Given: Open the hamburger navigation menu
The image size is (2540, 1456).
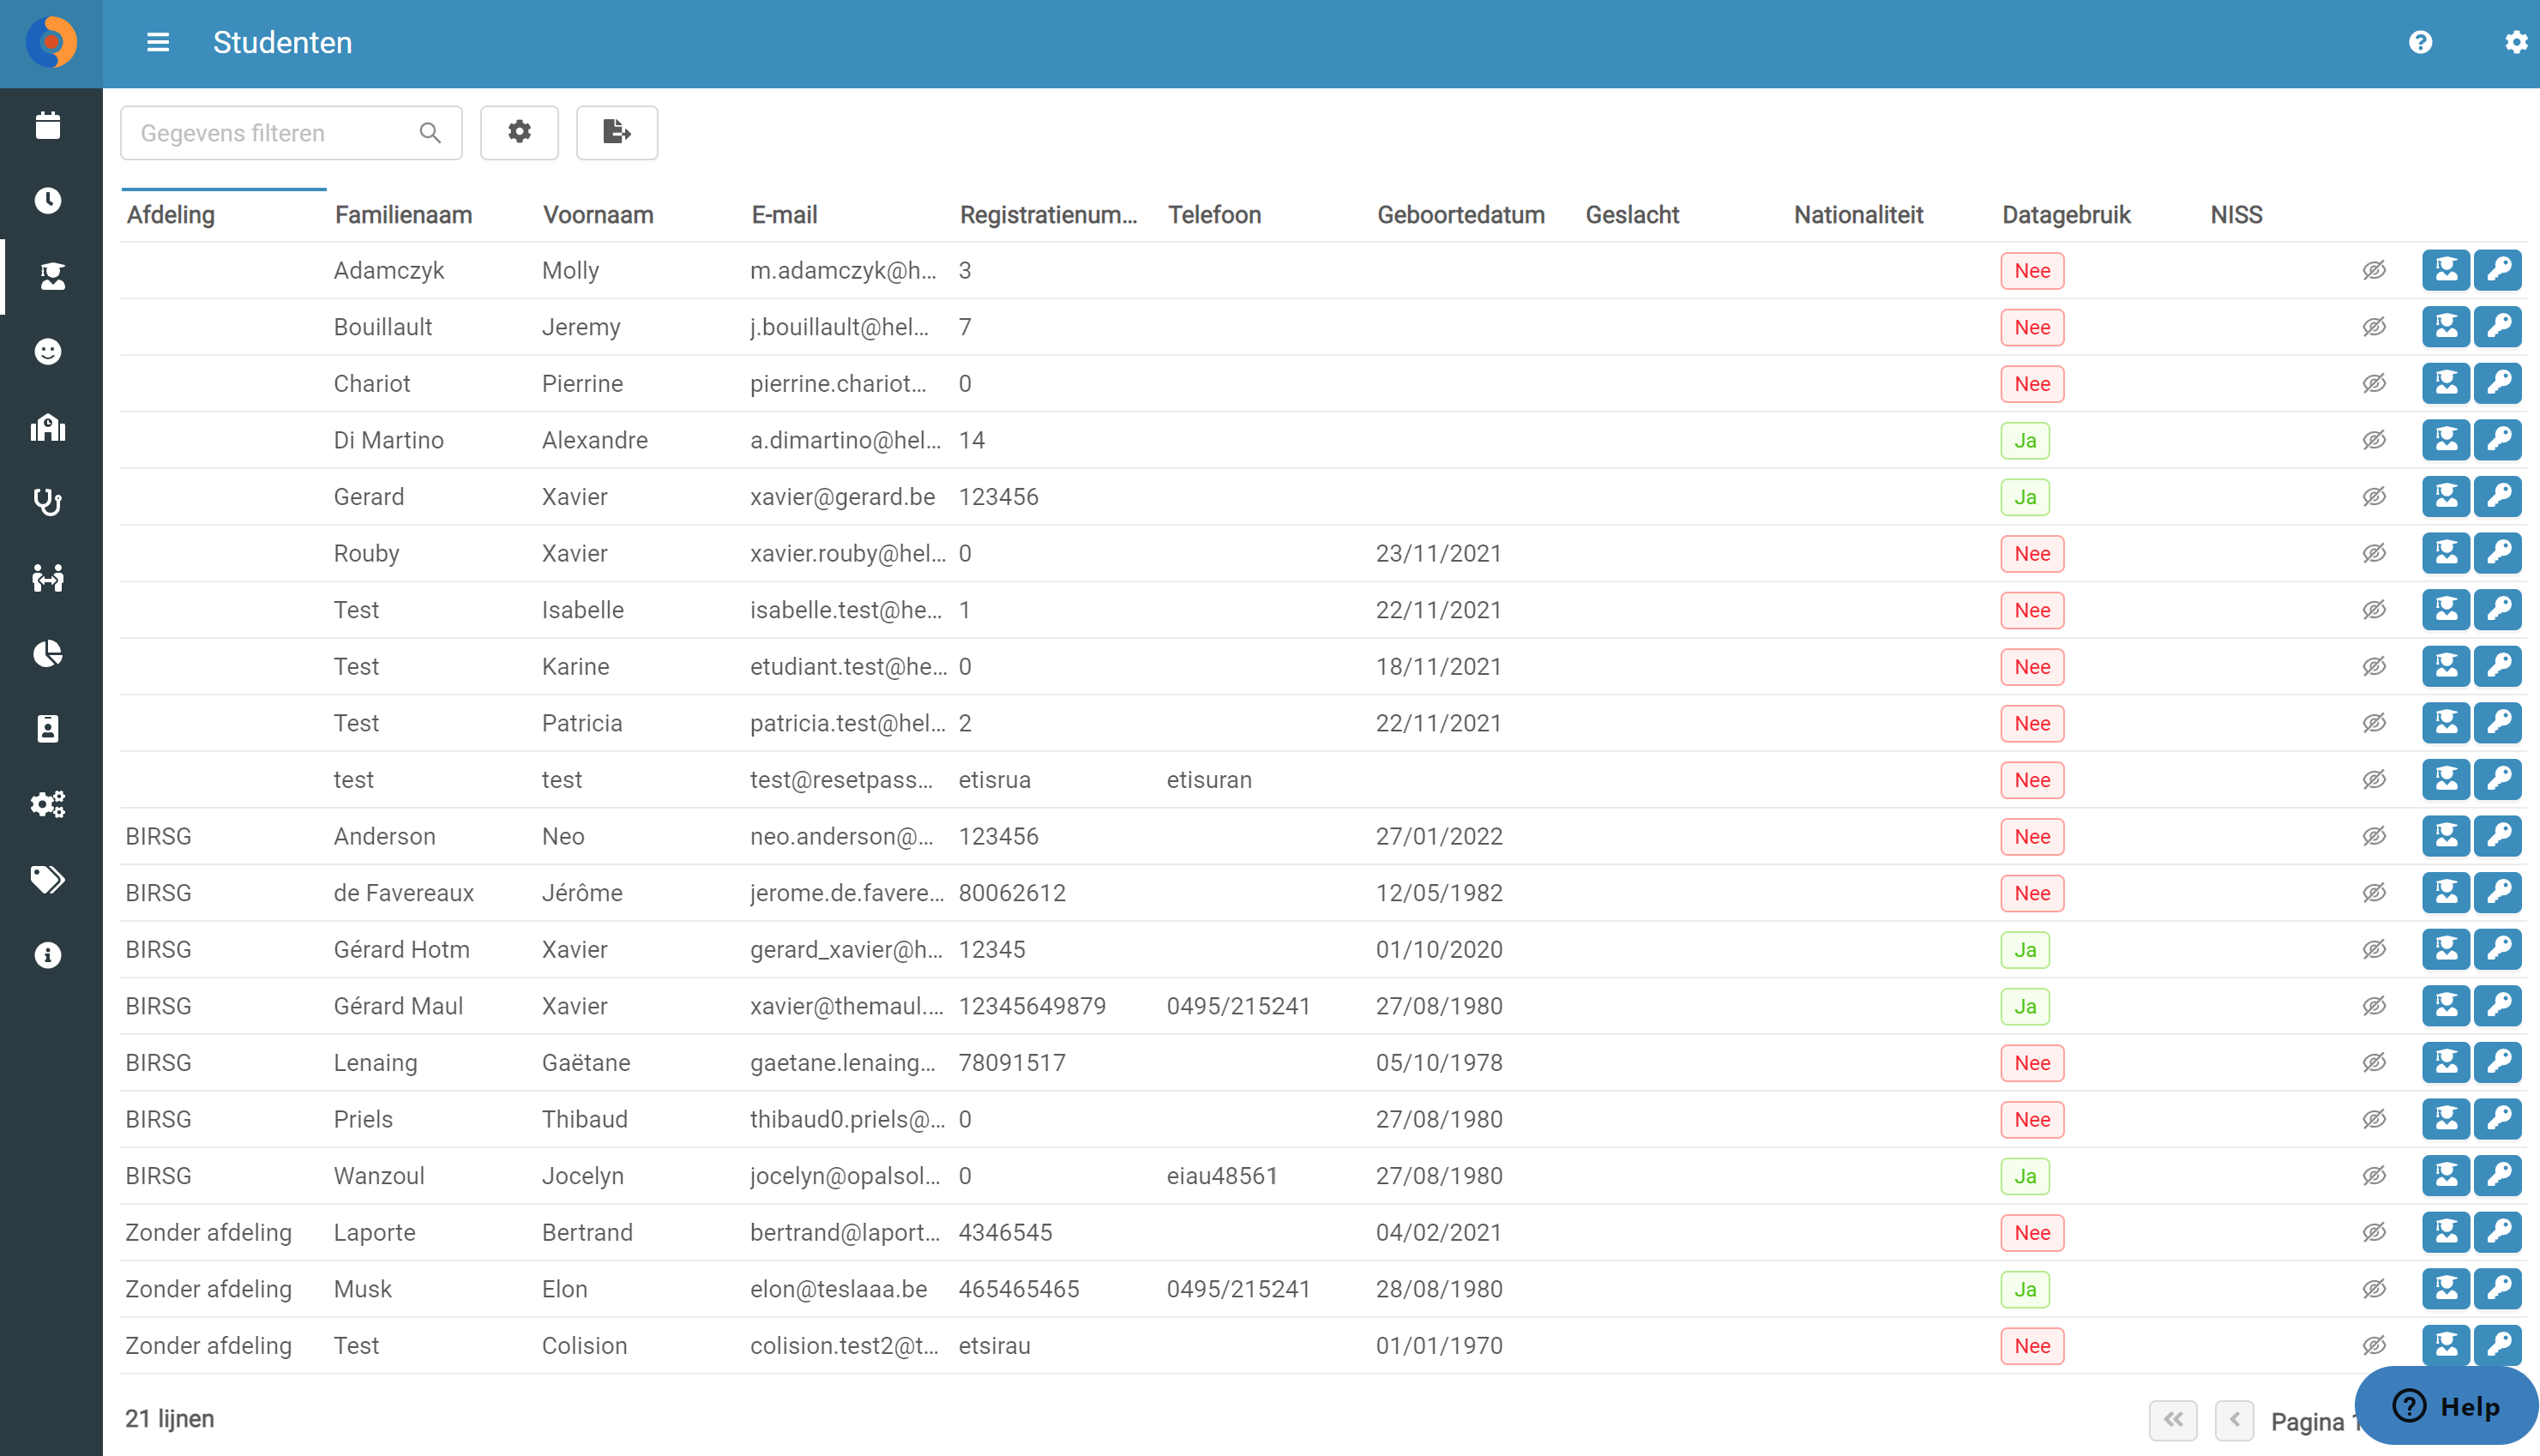Looking at the screenshot, I should point(158,43).
